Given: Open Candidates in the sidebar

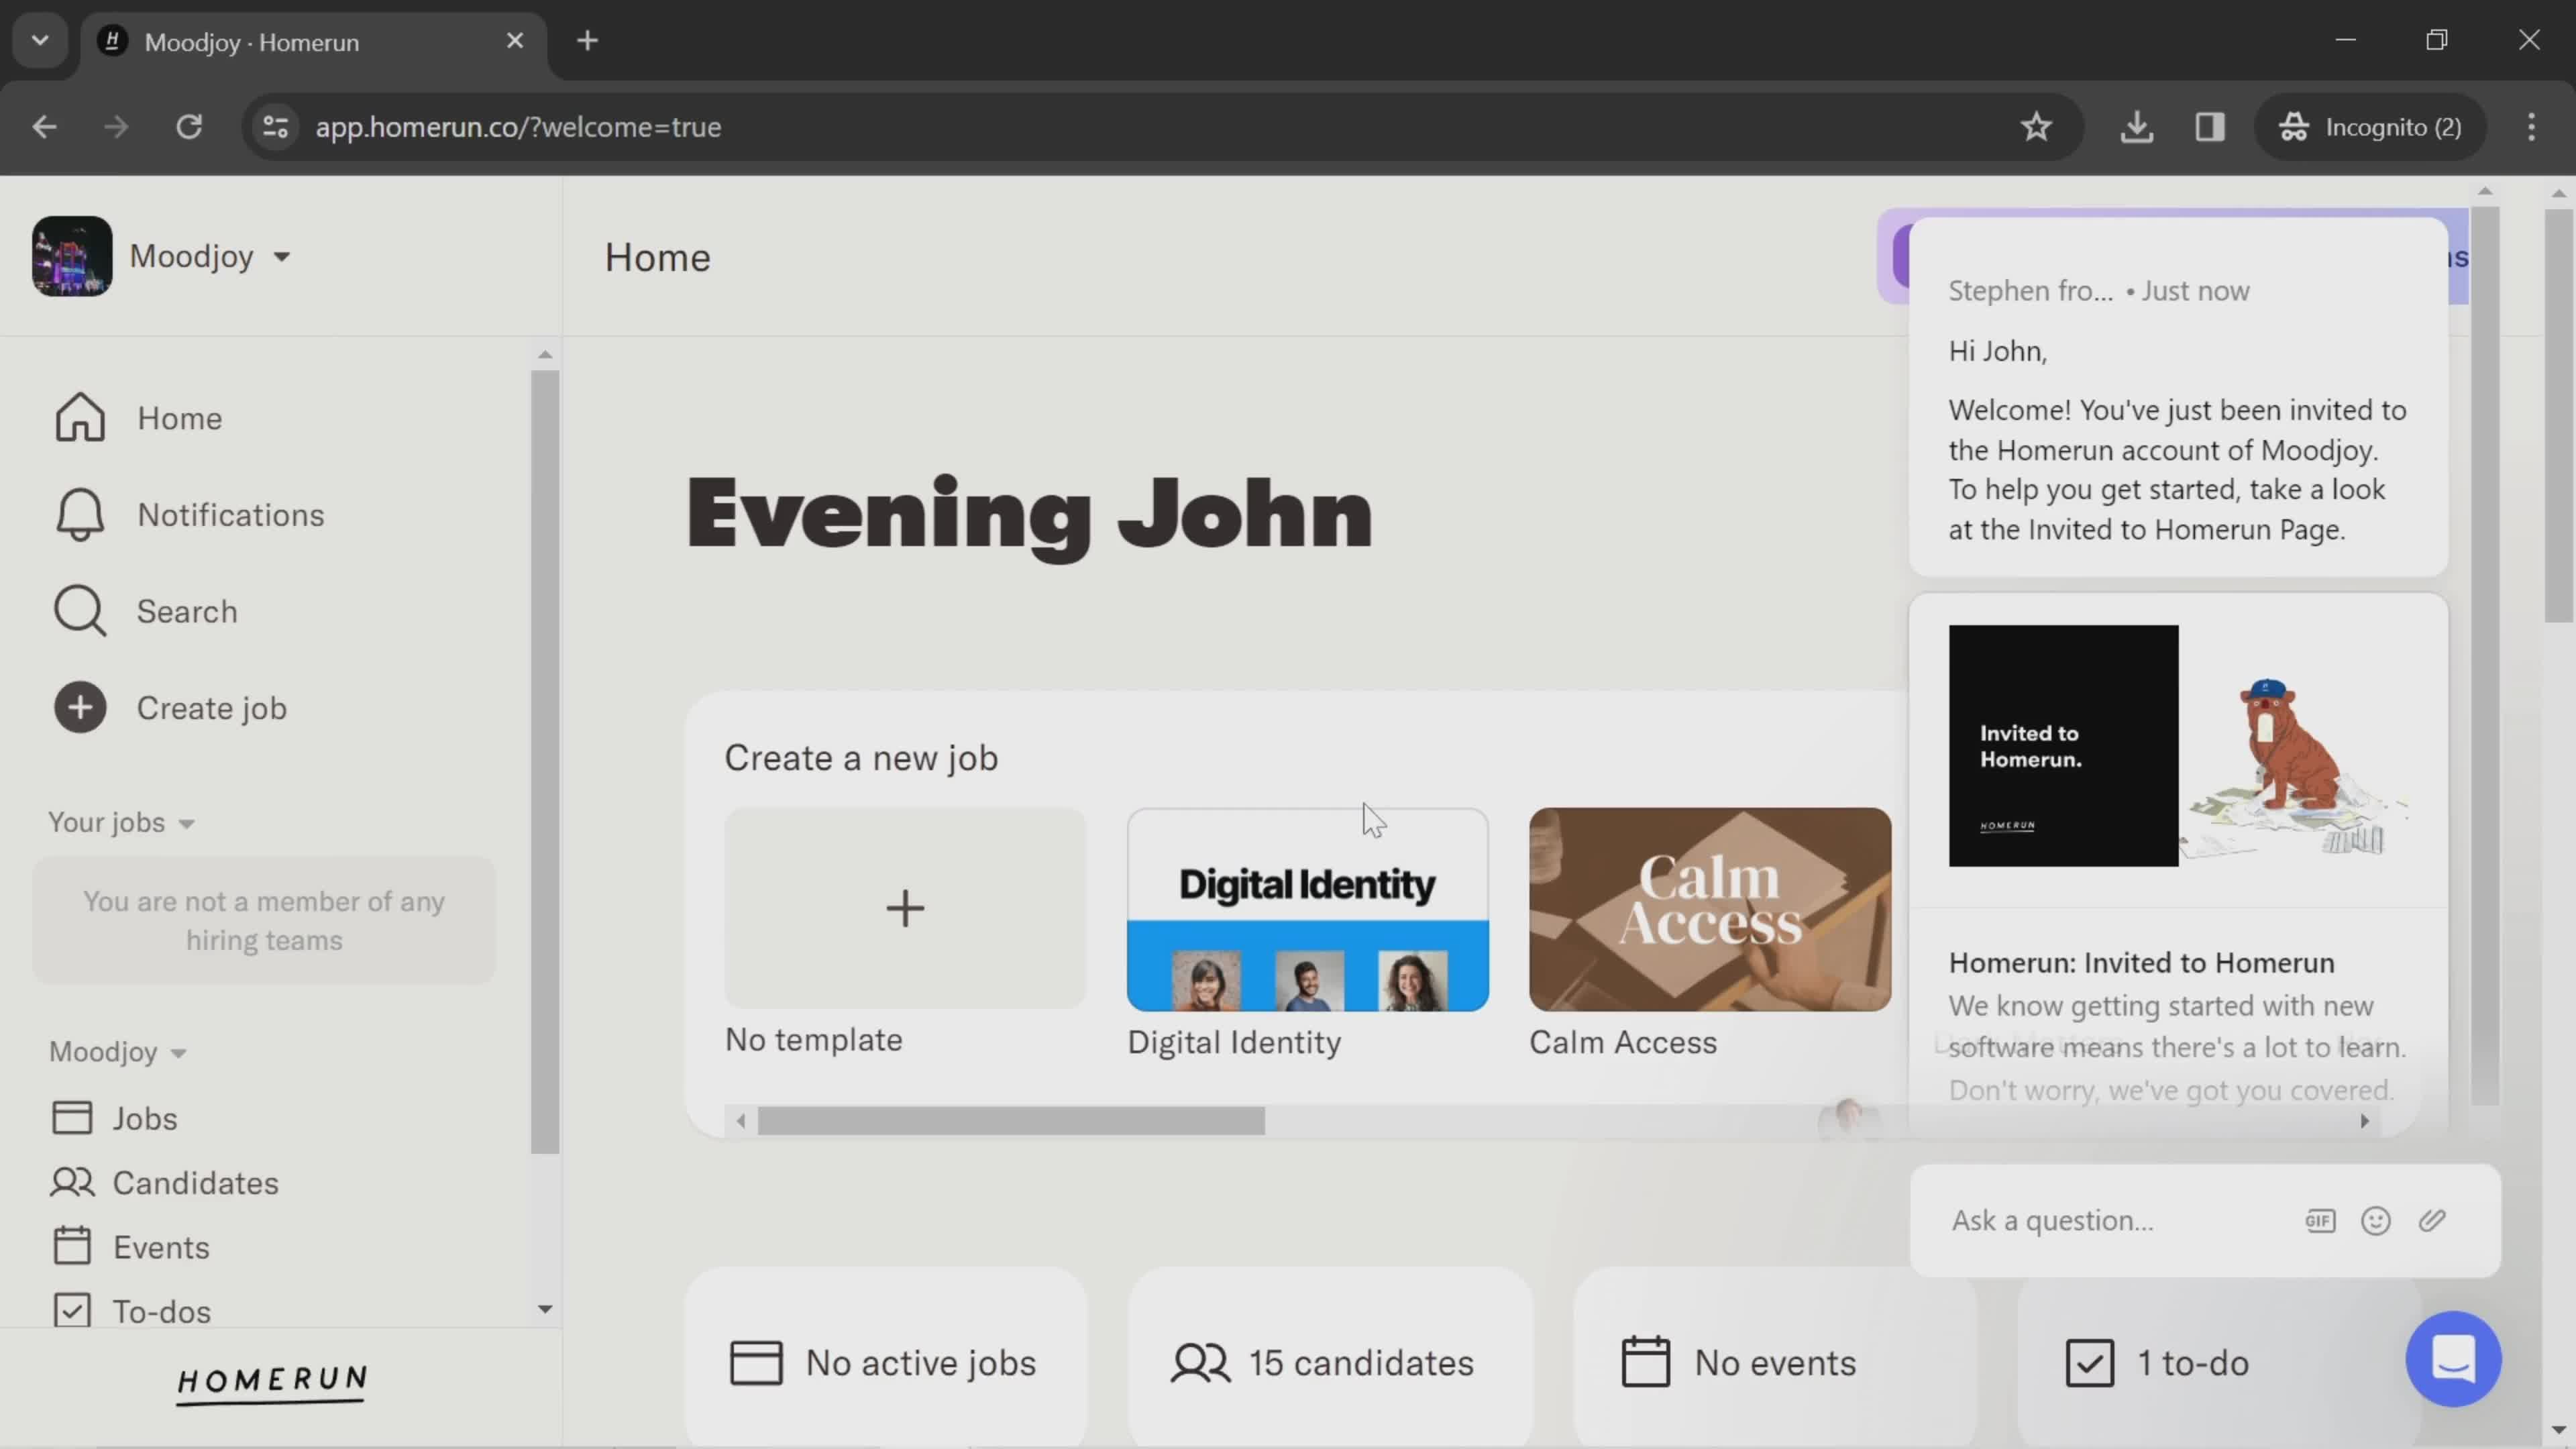Looking at the screenshot, I should point(165,1183).
